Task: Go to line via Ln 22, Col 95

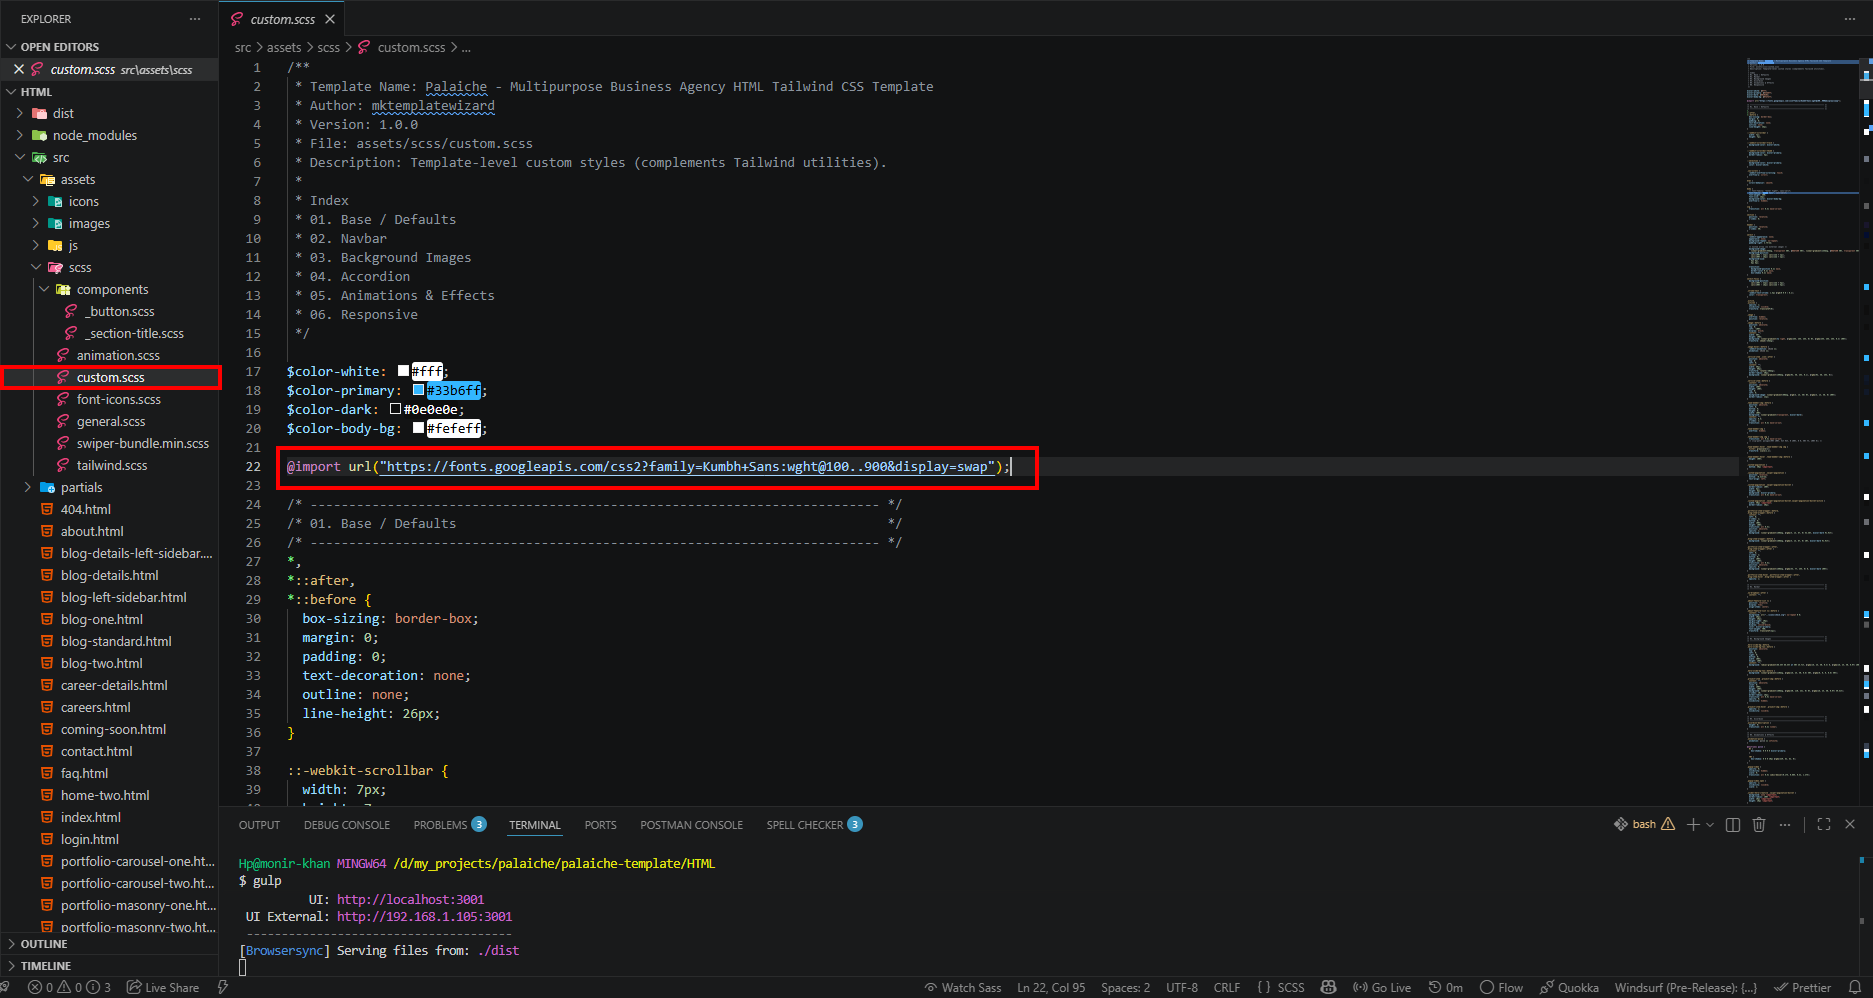Action: 1051,987
